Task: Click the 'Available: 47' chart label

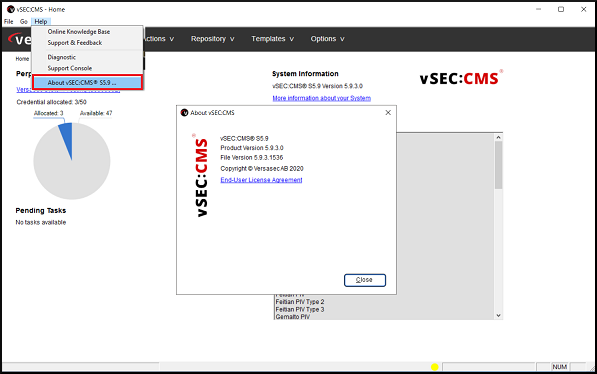Action: pos(96,113)
